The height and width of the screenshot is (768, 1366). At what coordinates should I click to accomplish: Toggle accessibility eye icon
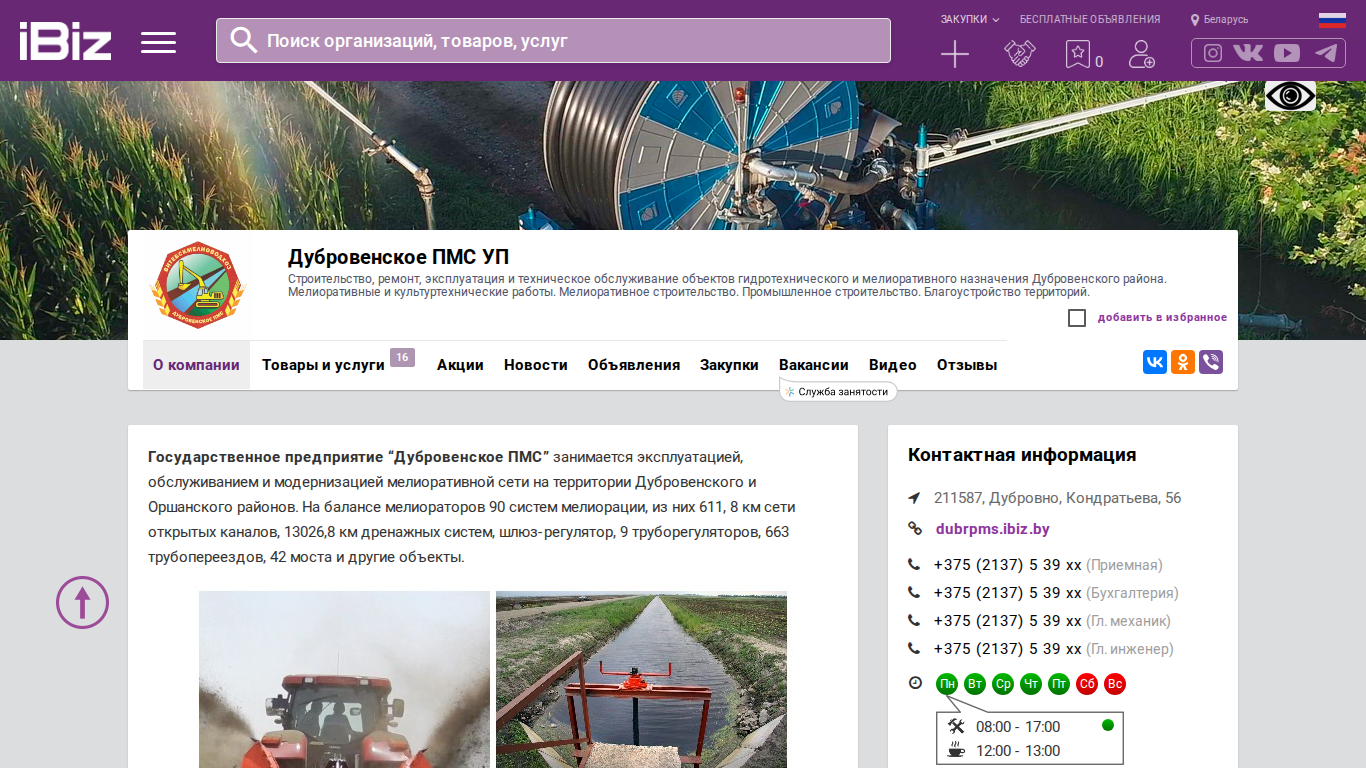pyautogui.click(x=1290, y=96)
